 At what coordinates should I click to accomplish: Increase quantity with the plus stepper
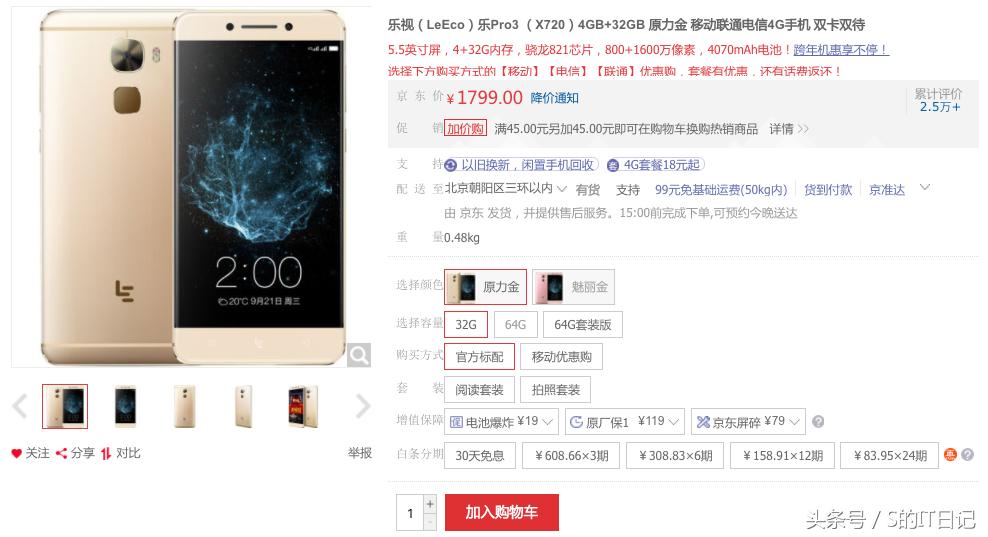coord(430,504)
